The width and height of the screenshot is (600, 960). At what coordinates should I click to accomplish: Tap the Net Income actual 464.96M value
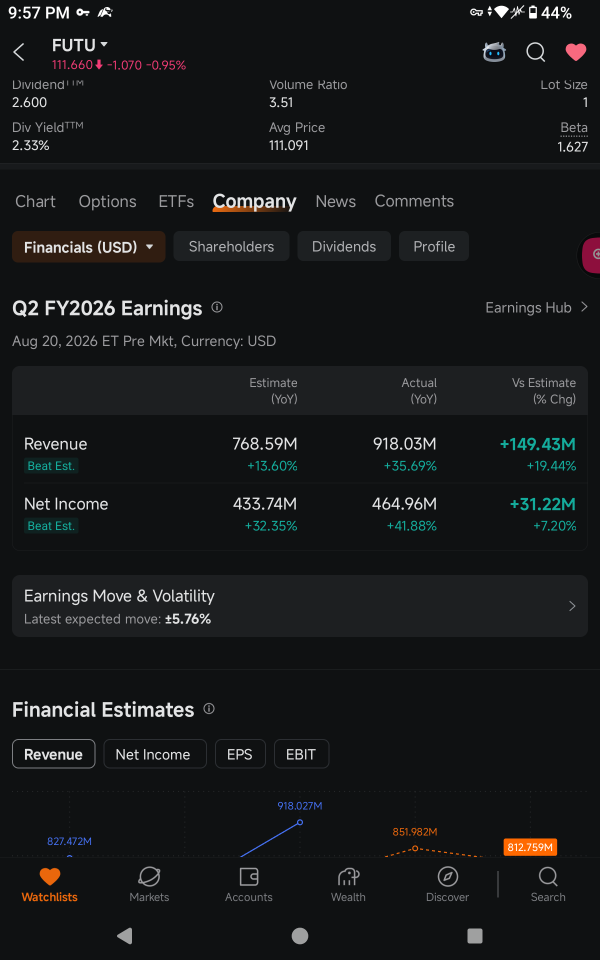click(x=404, y=504)
